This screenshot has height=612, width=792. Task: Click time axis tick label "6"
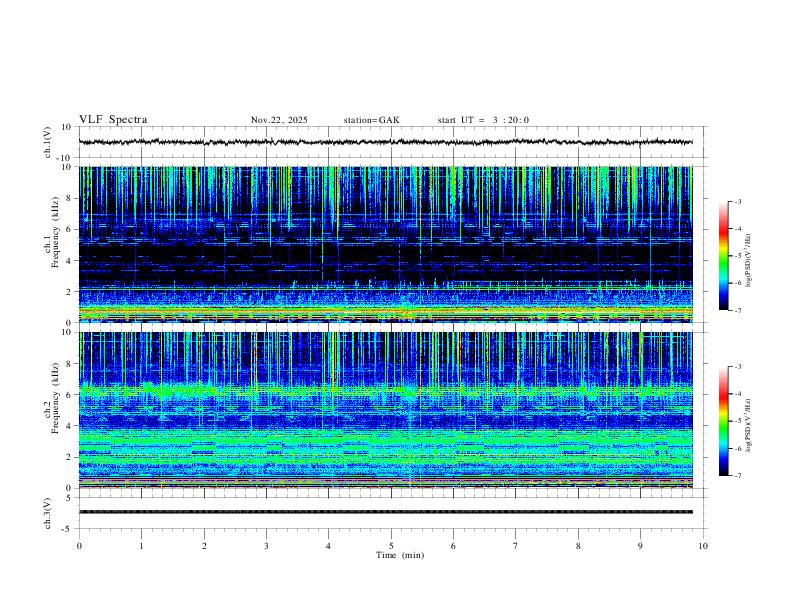(x=453, y=546)
